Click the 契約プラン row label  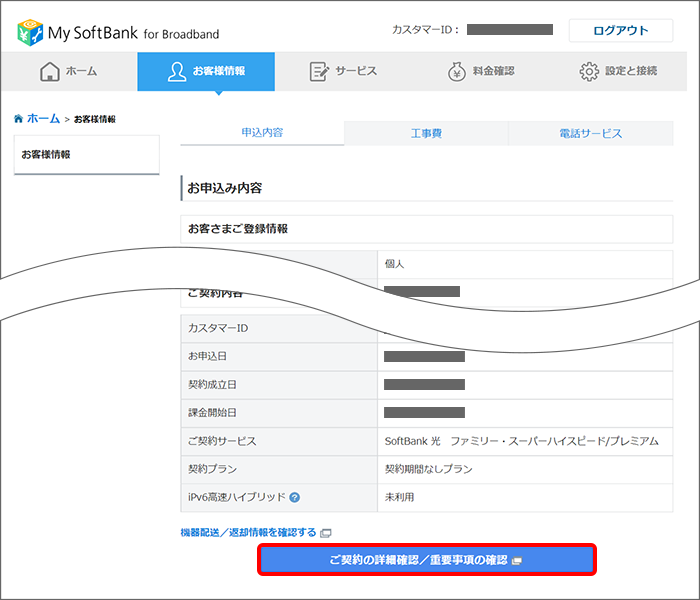[x=212, y=469]
